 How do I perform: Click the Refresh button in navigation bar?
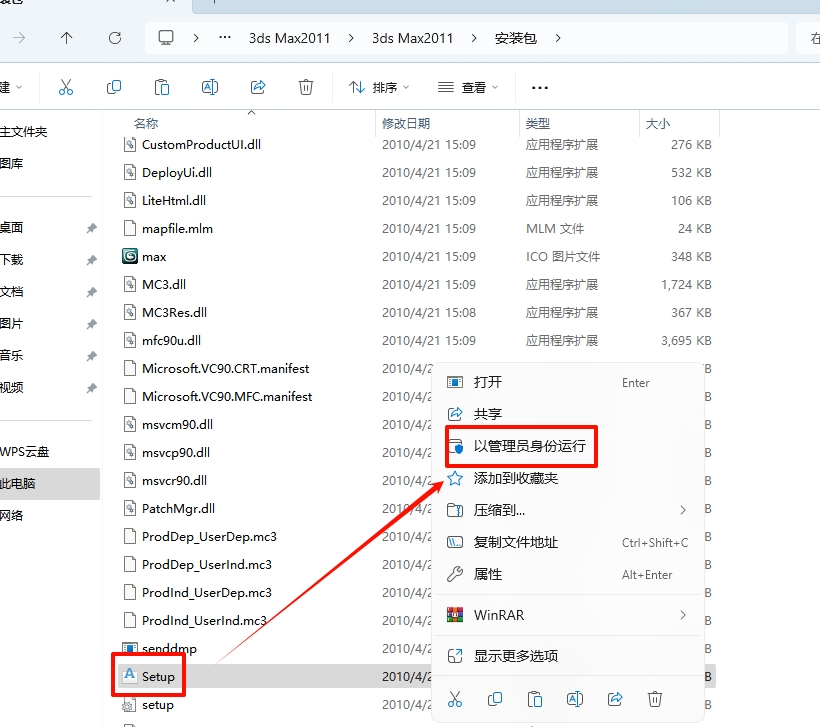click(x=115, y=38)
